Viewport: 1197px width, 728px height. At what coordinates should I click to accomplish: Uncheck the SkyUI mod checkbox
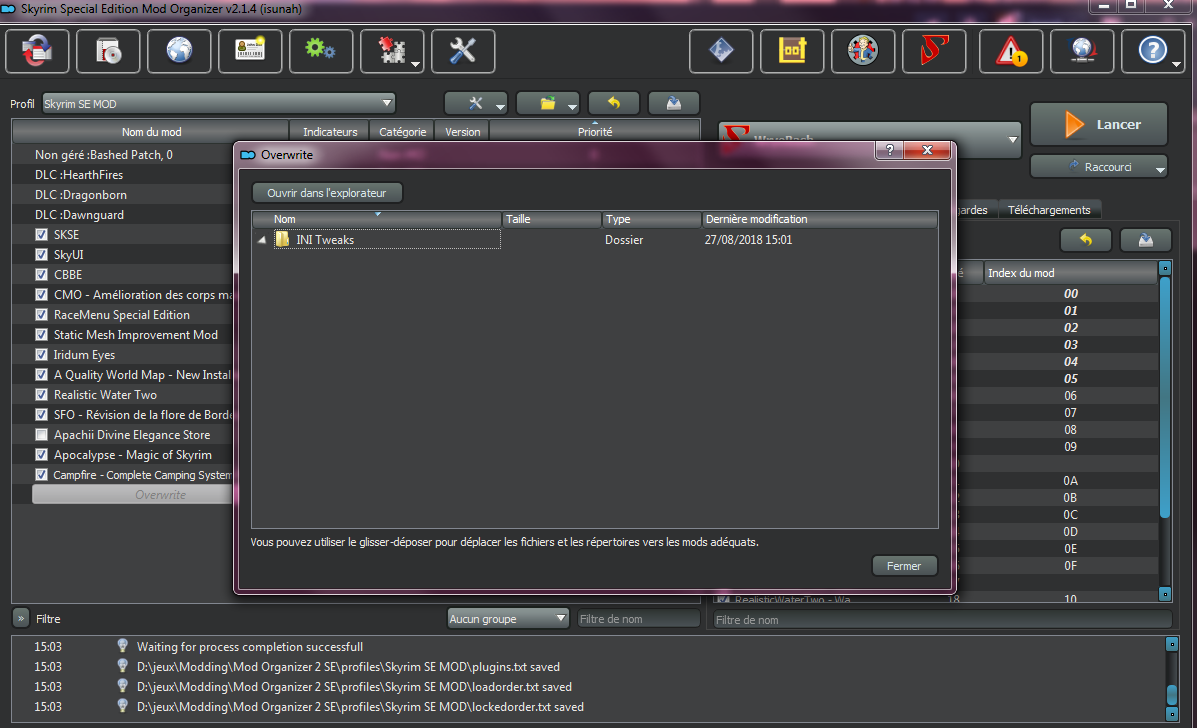pos(41,254)
